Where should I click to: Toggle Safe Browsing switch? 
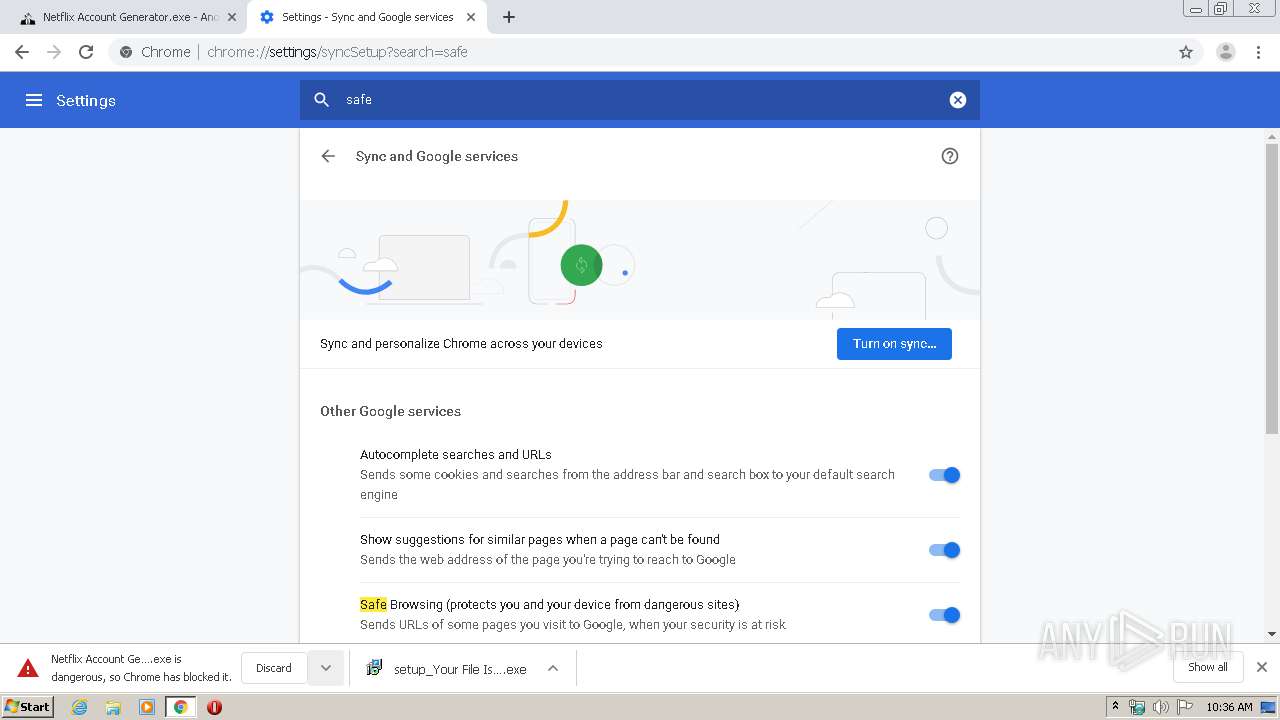[944, 615]
